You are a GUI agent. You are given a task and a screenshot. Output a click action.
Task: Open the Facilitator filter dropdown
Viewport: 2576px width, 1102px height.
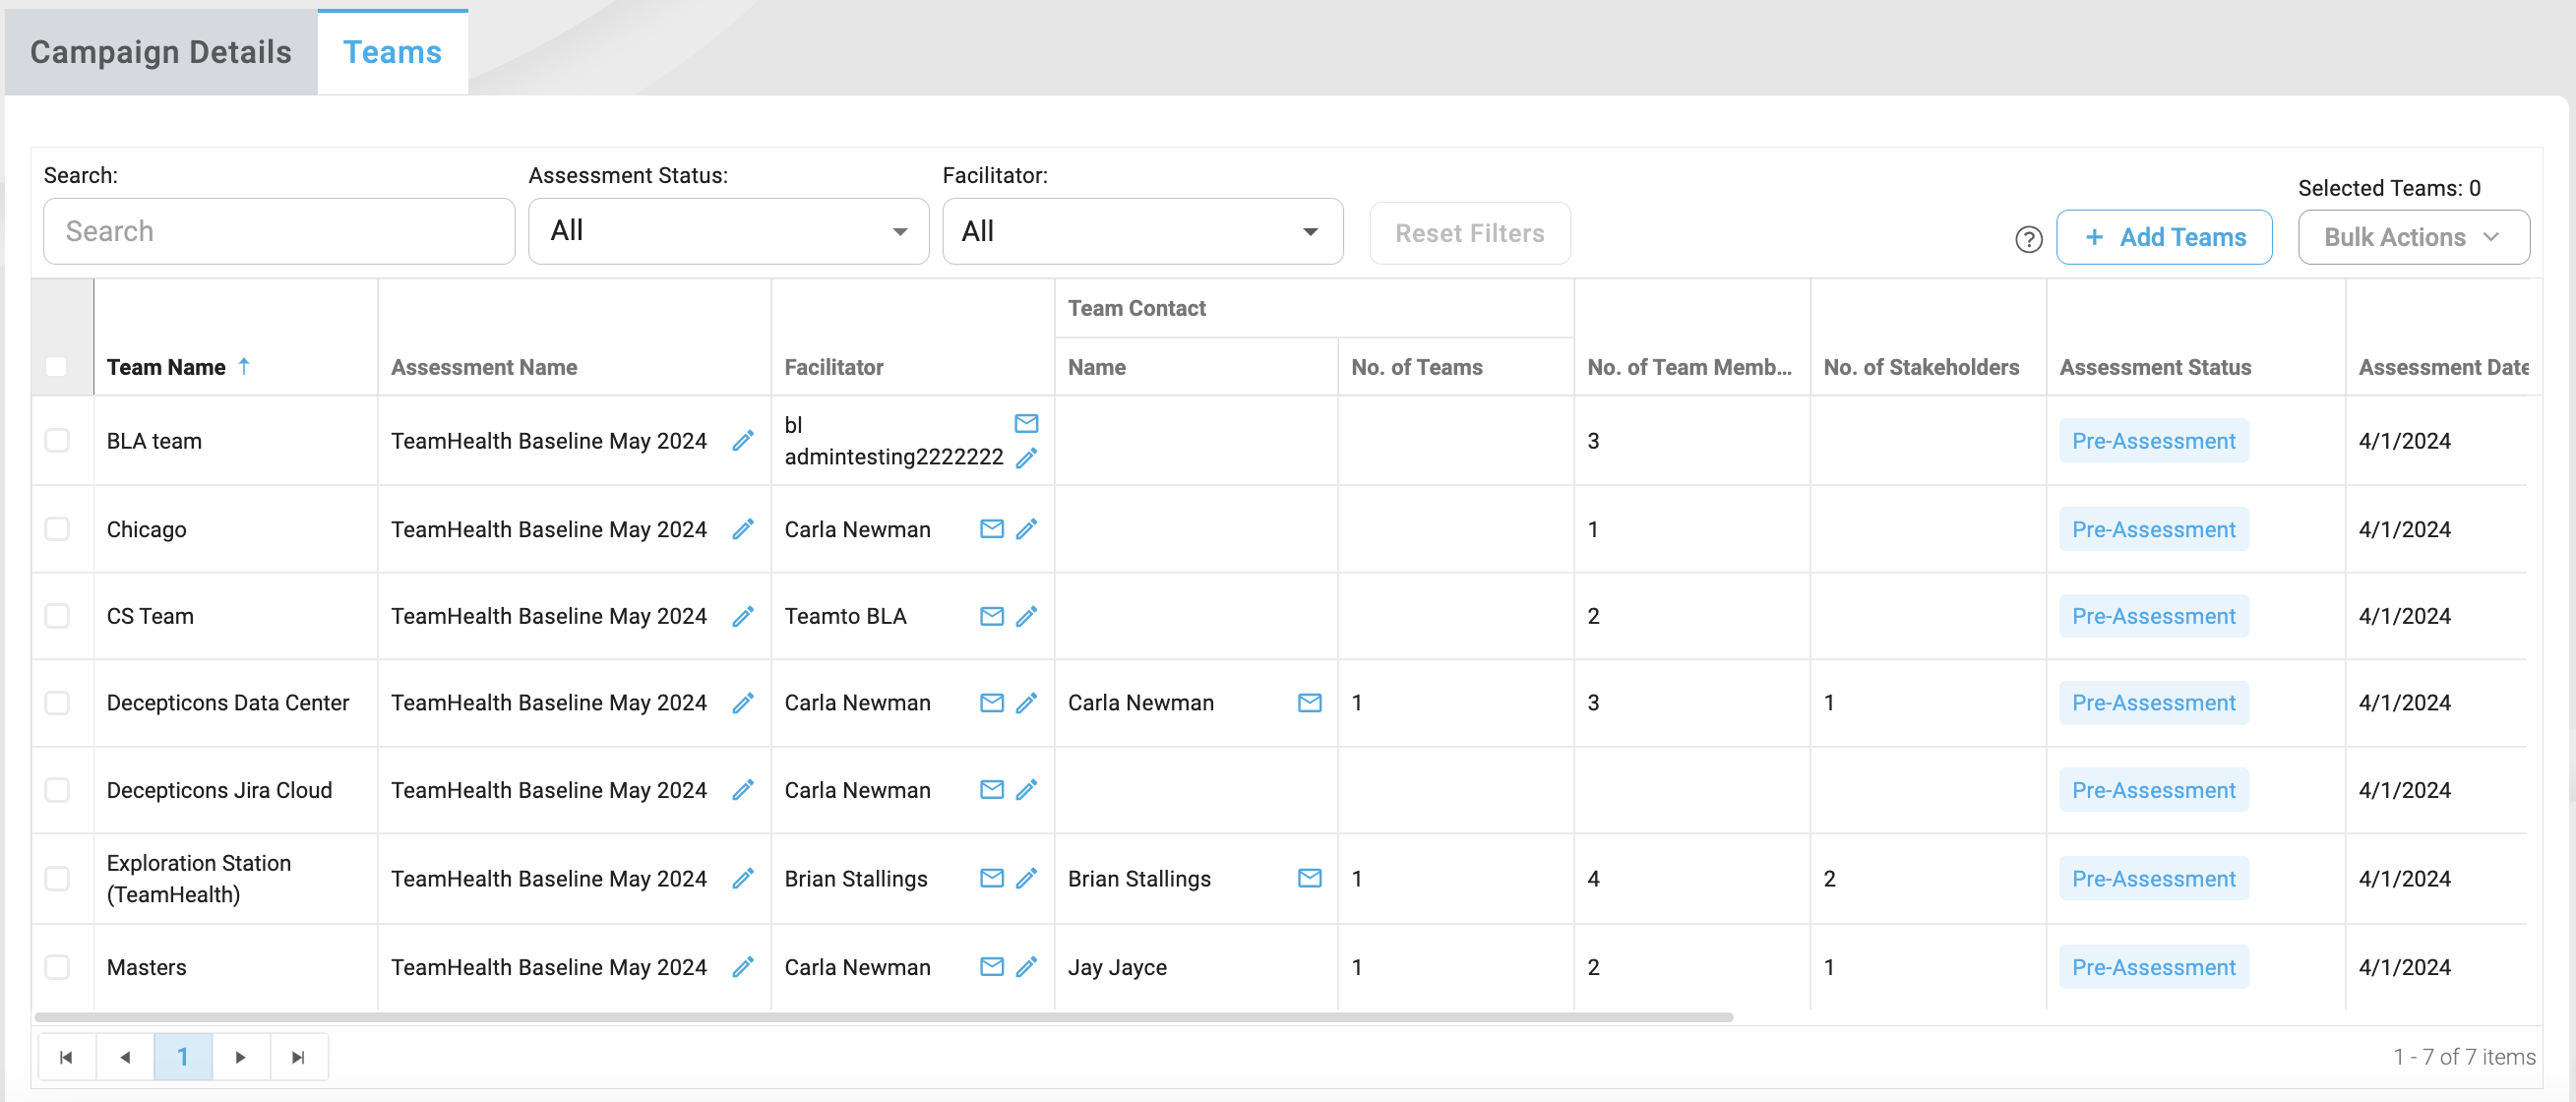1142,231
